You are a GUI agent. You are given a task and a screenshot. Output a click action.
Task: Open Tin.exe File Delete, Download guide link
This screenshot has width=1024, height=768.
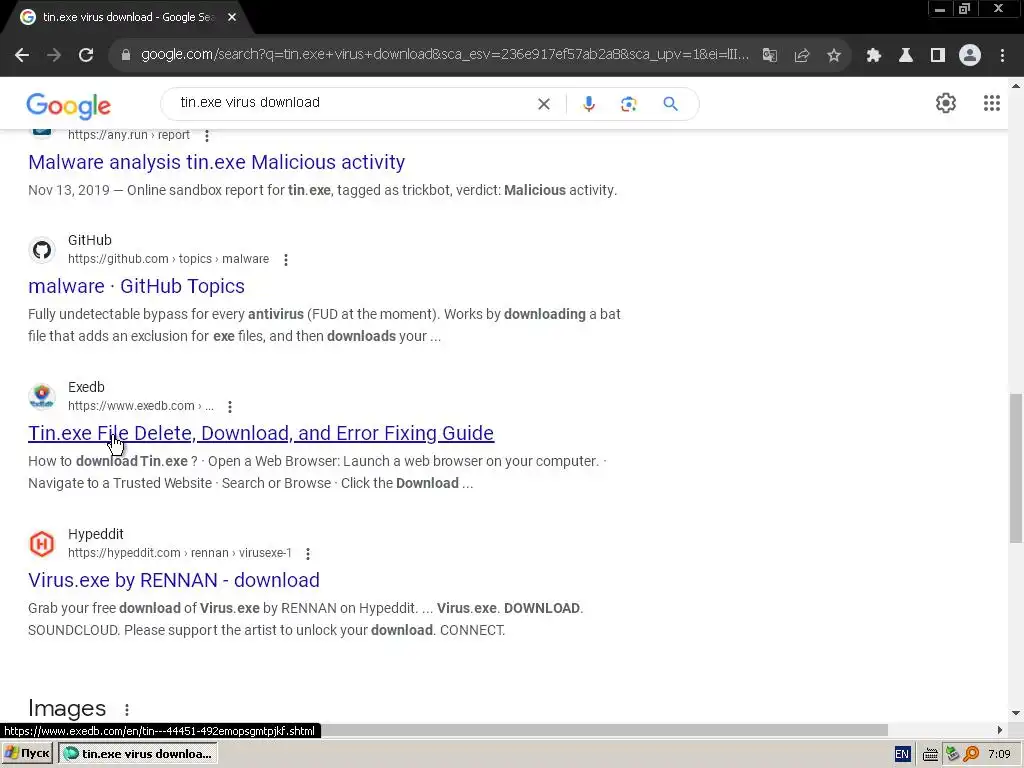(261, 433)
